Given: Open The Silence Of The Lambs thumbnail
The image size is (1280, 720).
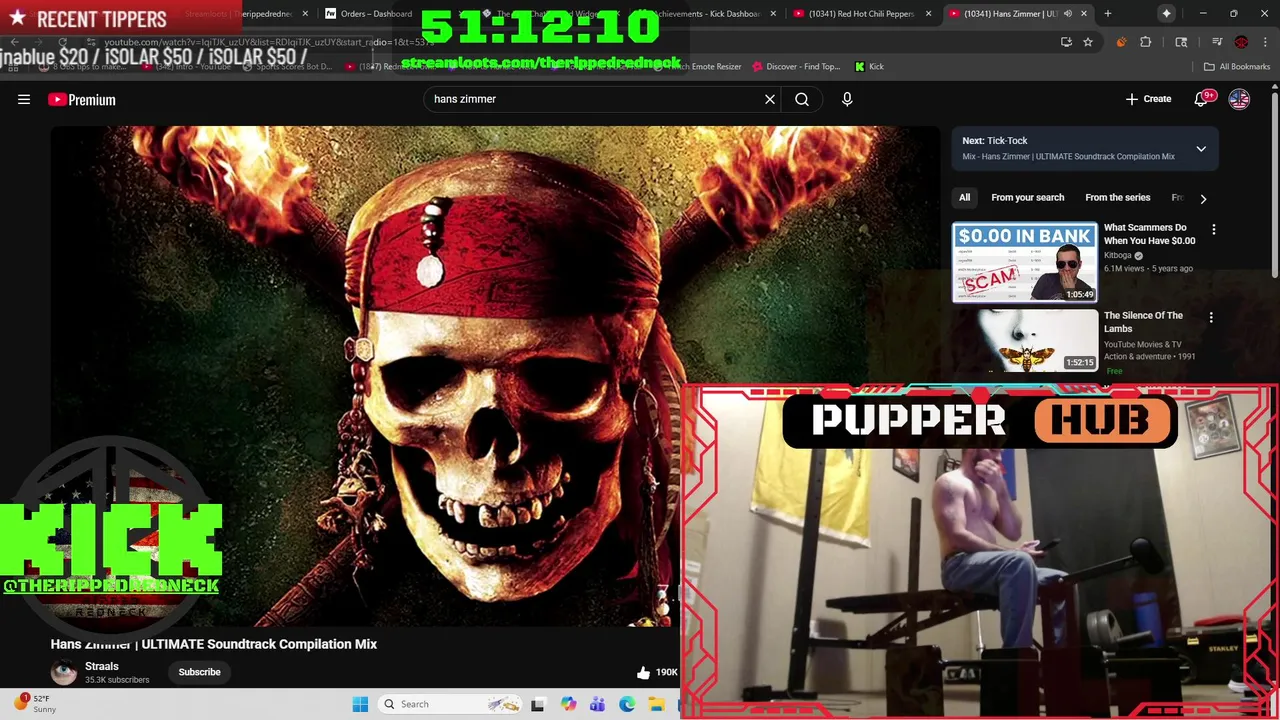Looking at the screenshot, I should [x=1024, y=341].
